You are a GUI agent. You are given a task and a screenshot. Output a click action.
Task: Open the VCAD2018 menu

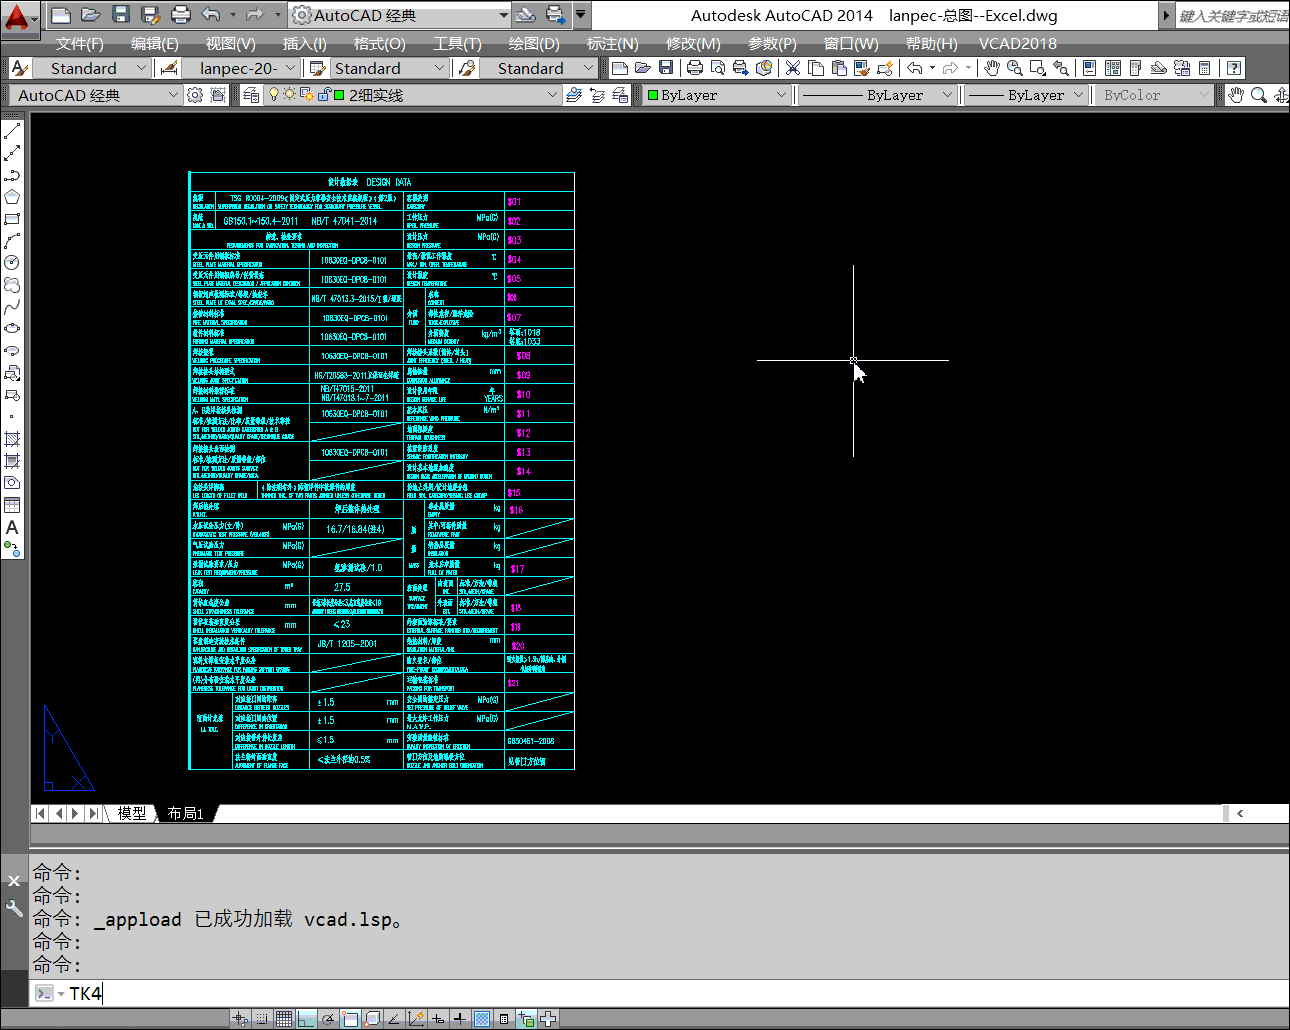(1017, 43)
